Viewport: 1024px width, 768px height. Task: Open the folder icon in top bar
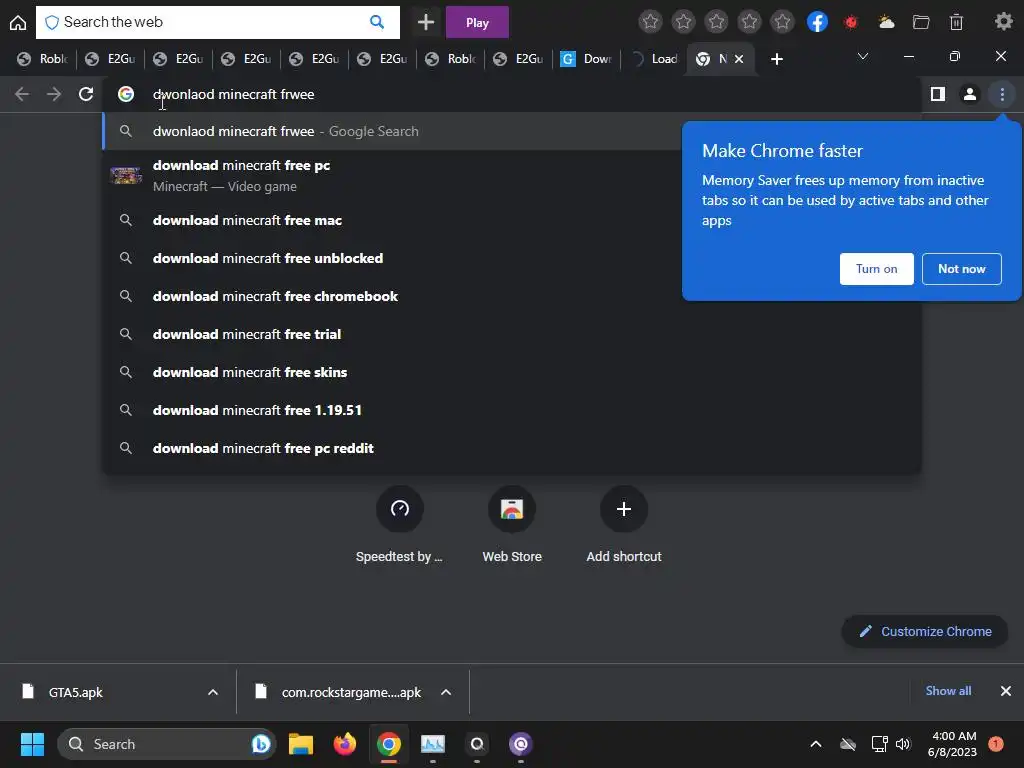(x=921, y=22)
